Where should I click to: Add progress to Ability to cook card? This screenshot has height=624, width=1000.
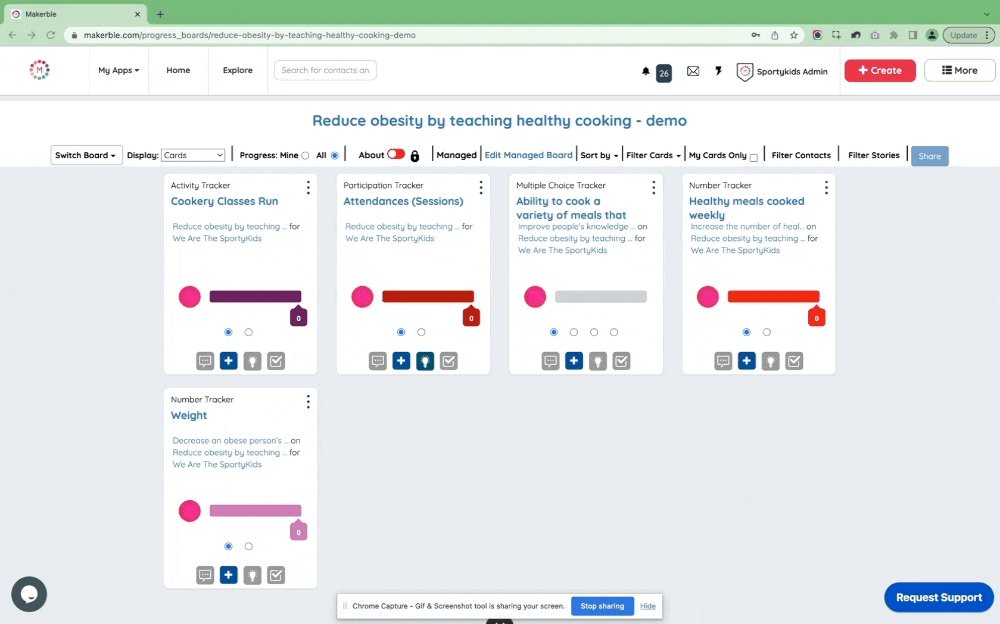click(x=574, y=360)
